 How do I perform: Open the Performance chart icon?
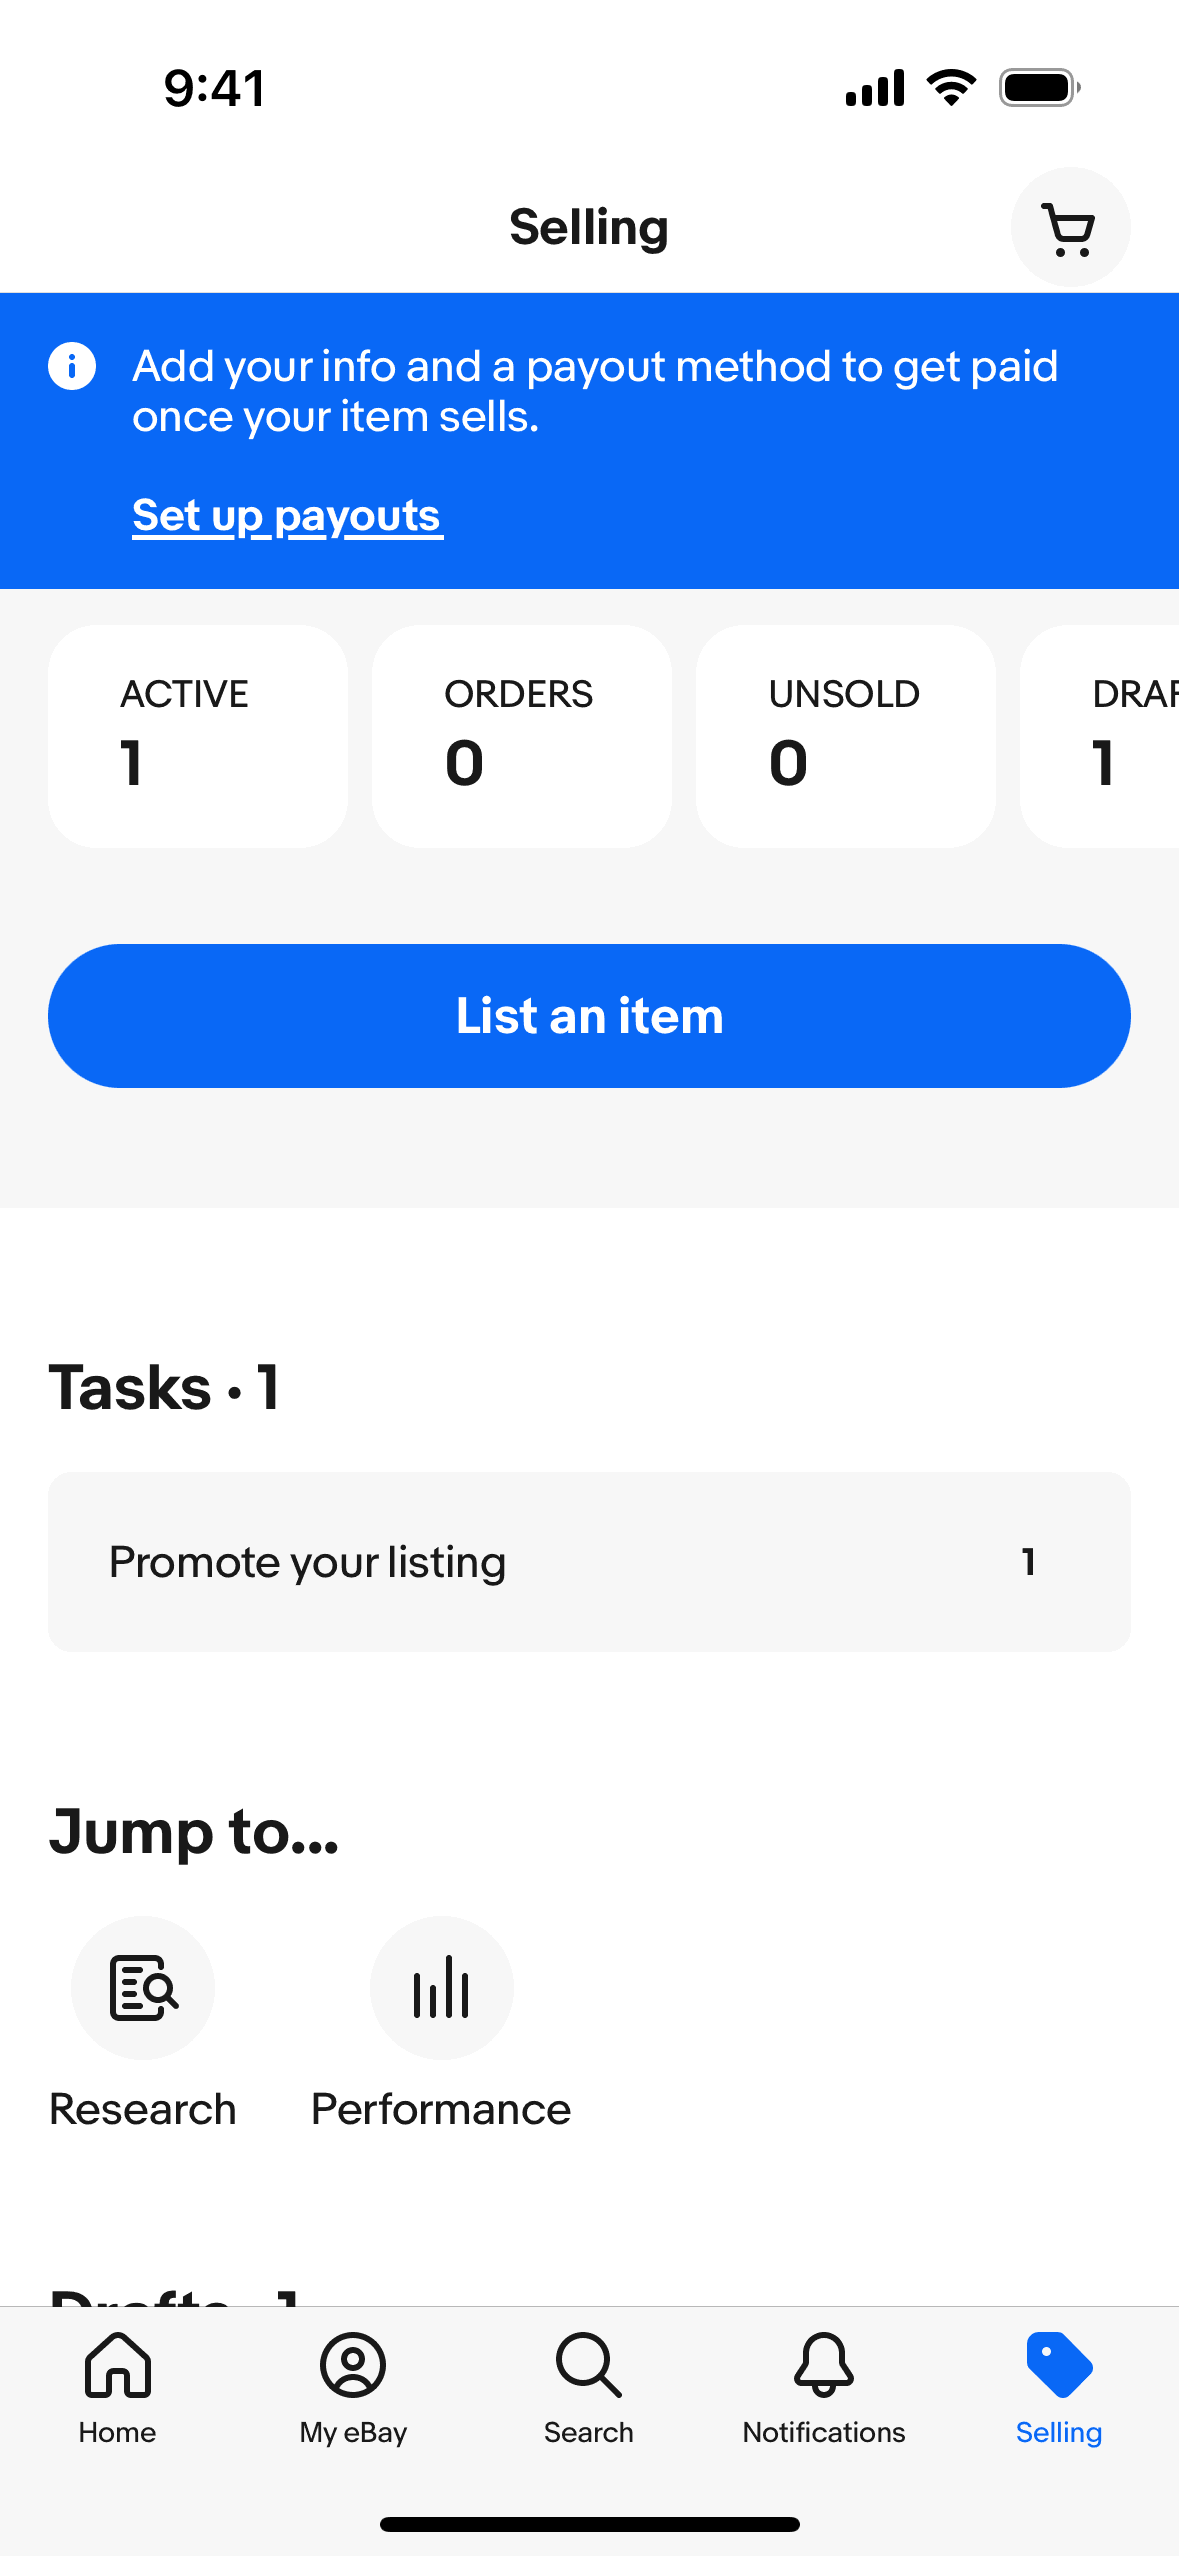441,1987
